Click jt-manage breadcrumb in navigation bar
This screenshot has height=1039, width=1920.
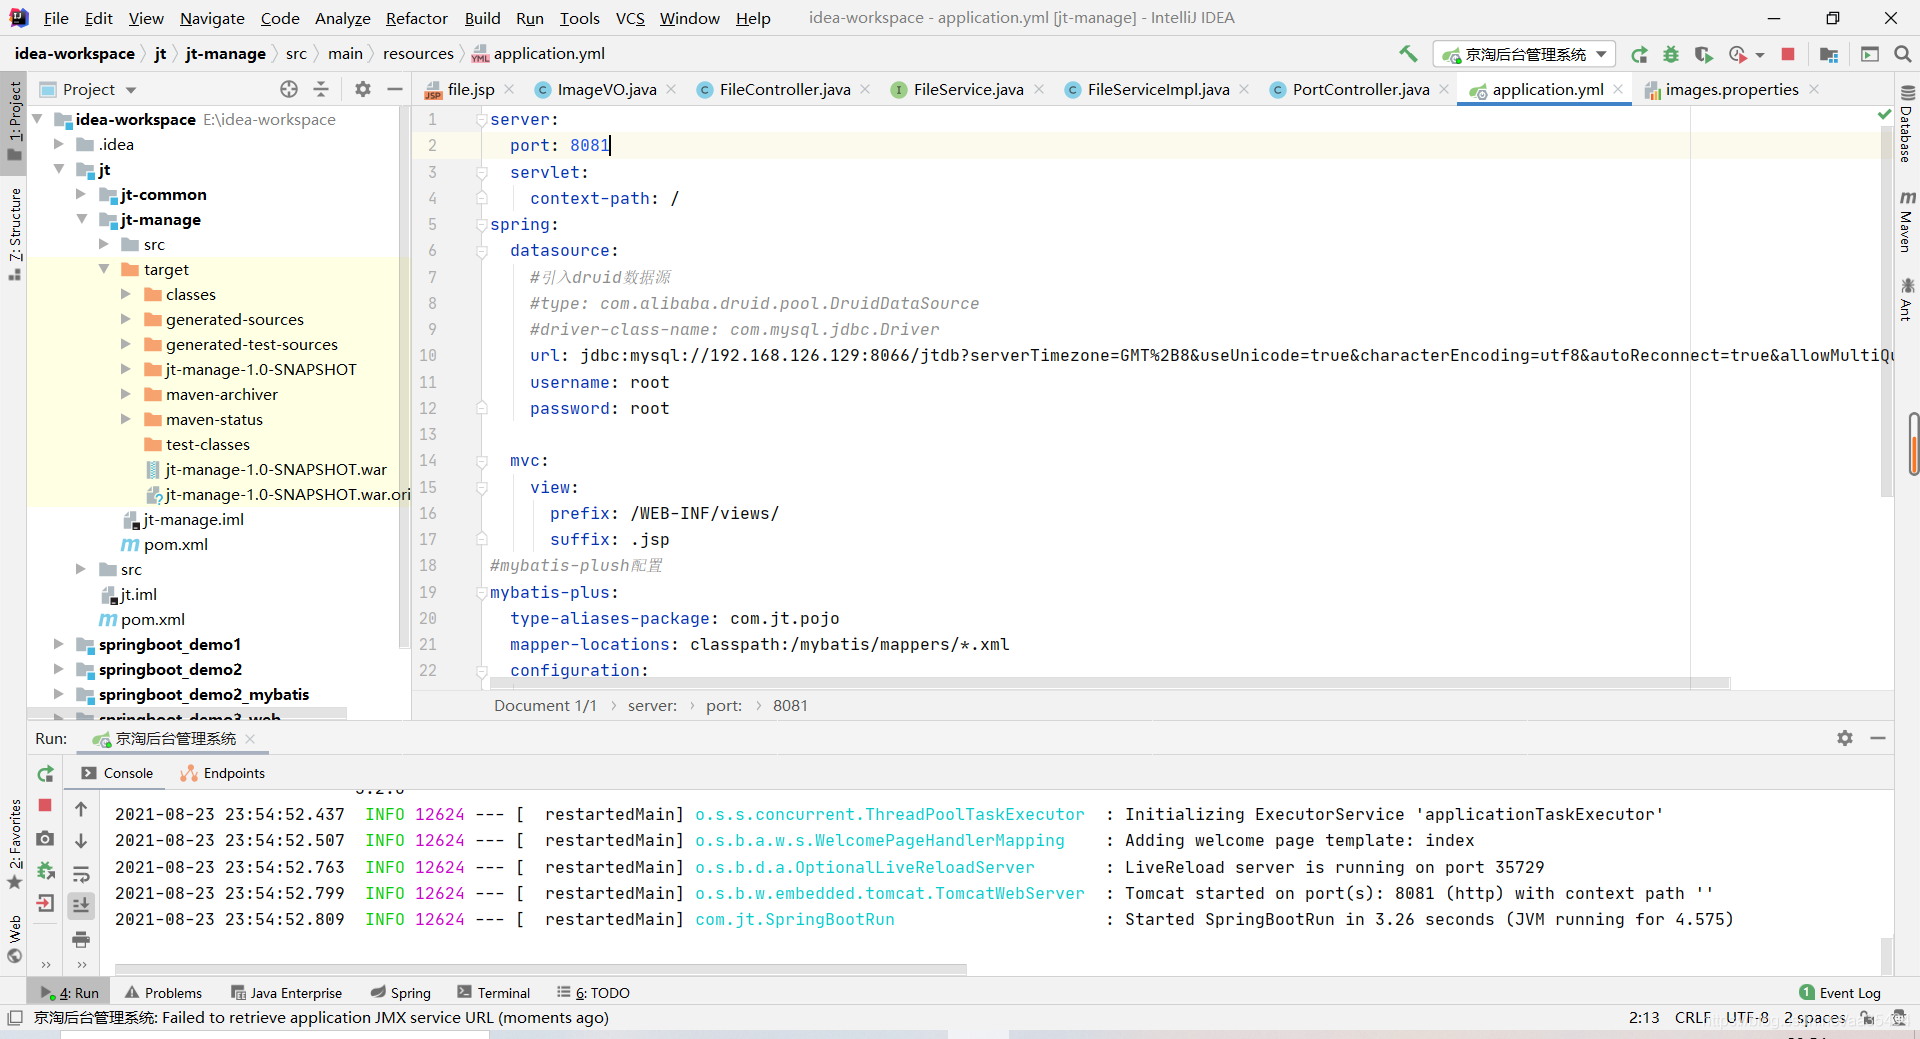(x=226, y=54)
